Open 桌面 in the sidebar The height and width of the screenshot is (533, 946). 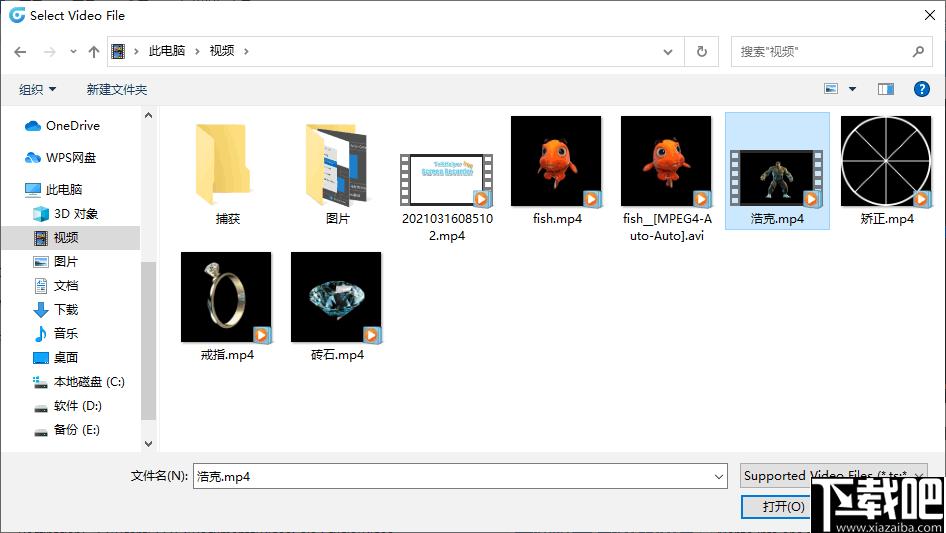(56, 357)
